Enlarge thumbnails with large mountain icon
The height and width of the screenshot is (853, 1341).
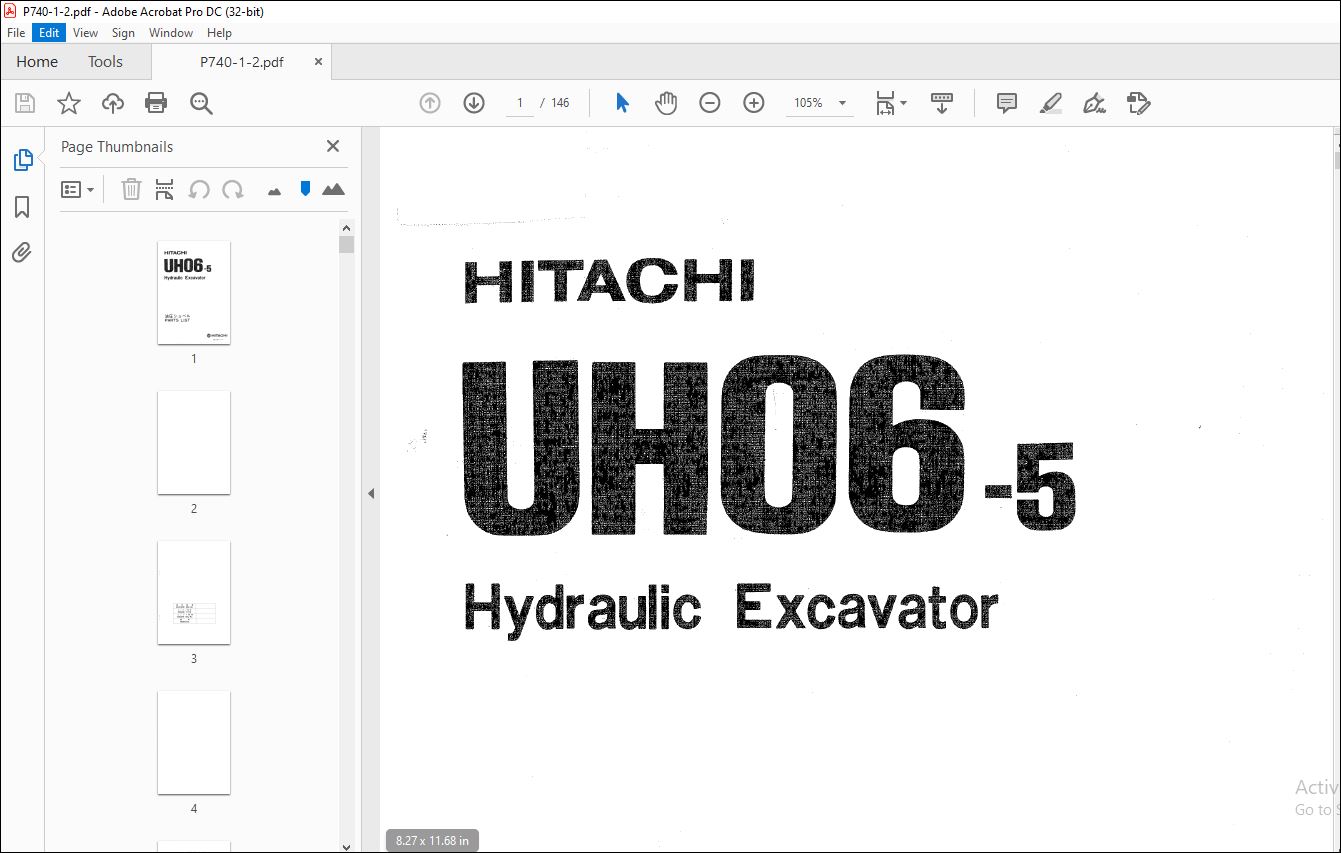tap(333, 189)
